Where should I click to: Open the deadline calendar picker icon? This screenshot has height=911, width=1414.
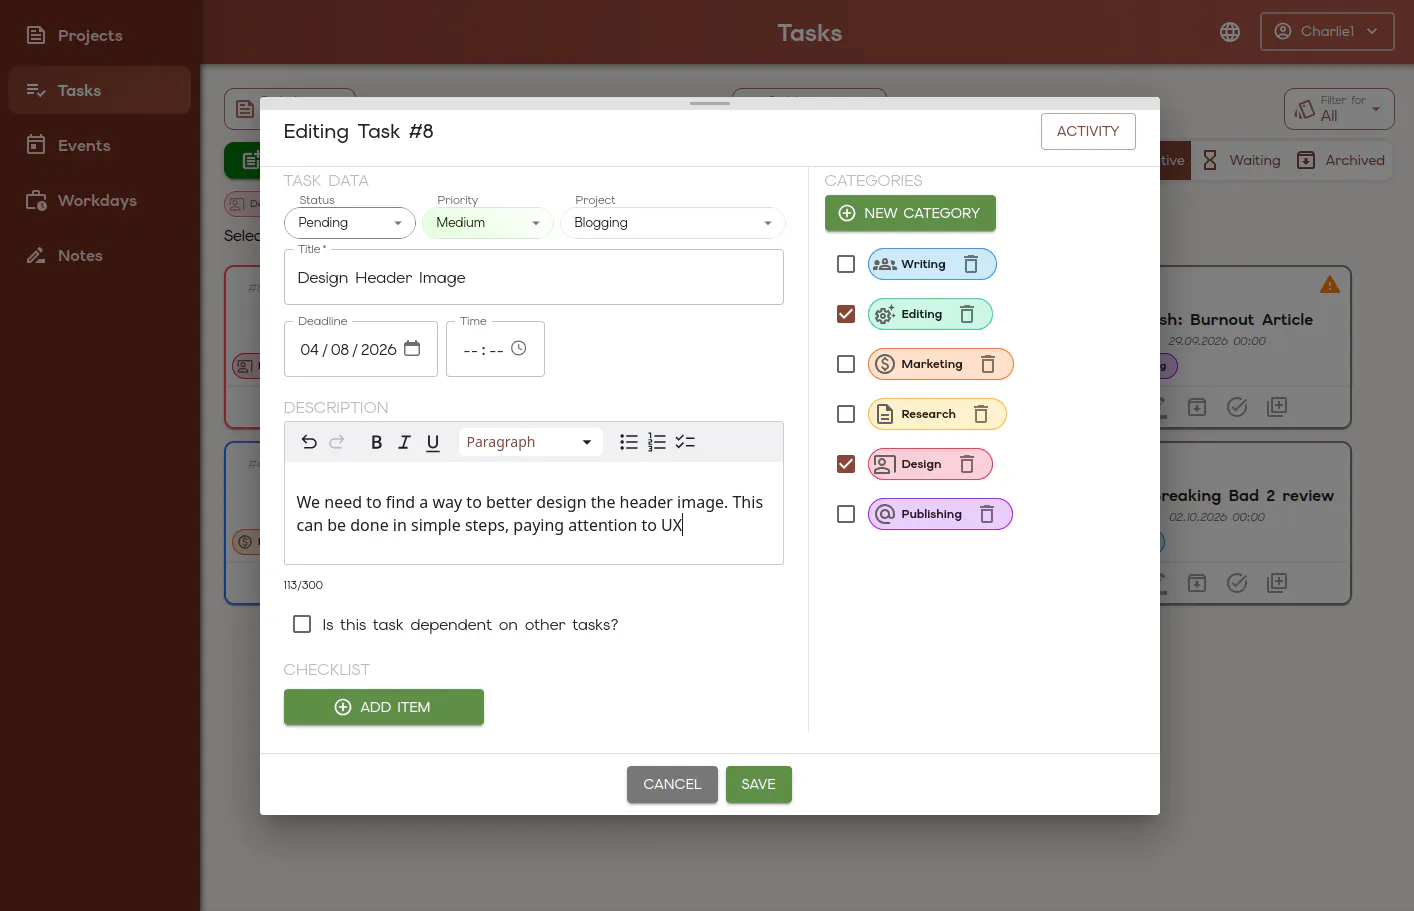pyautogui.click(x=412, y=348)
